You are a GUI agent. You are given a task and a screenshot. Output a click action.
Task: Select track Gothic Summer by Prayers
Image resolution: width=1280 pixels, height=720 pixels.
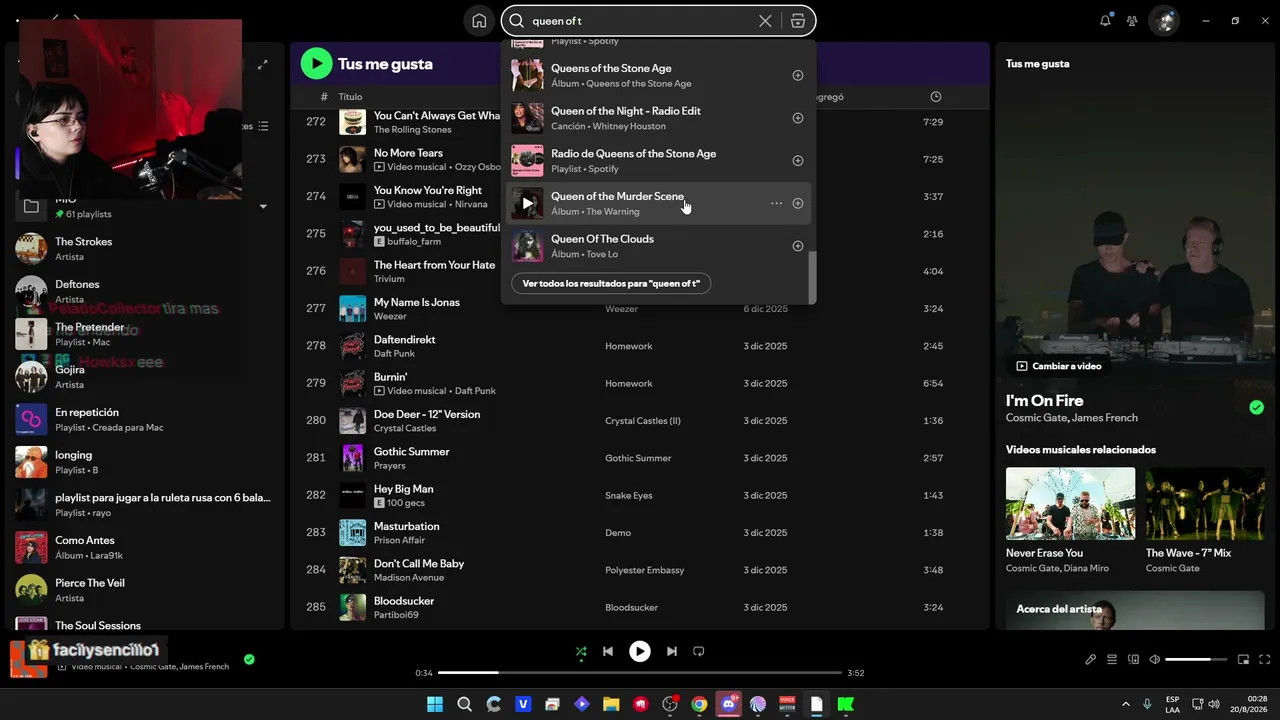pyautogui.click(x=640, y=458)
